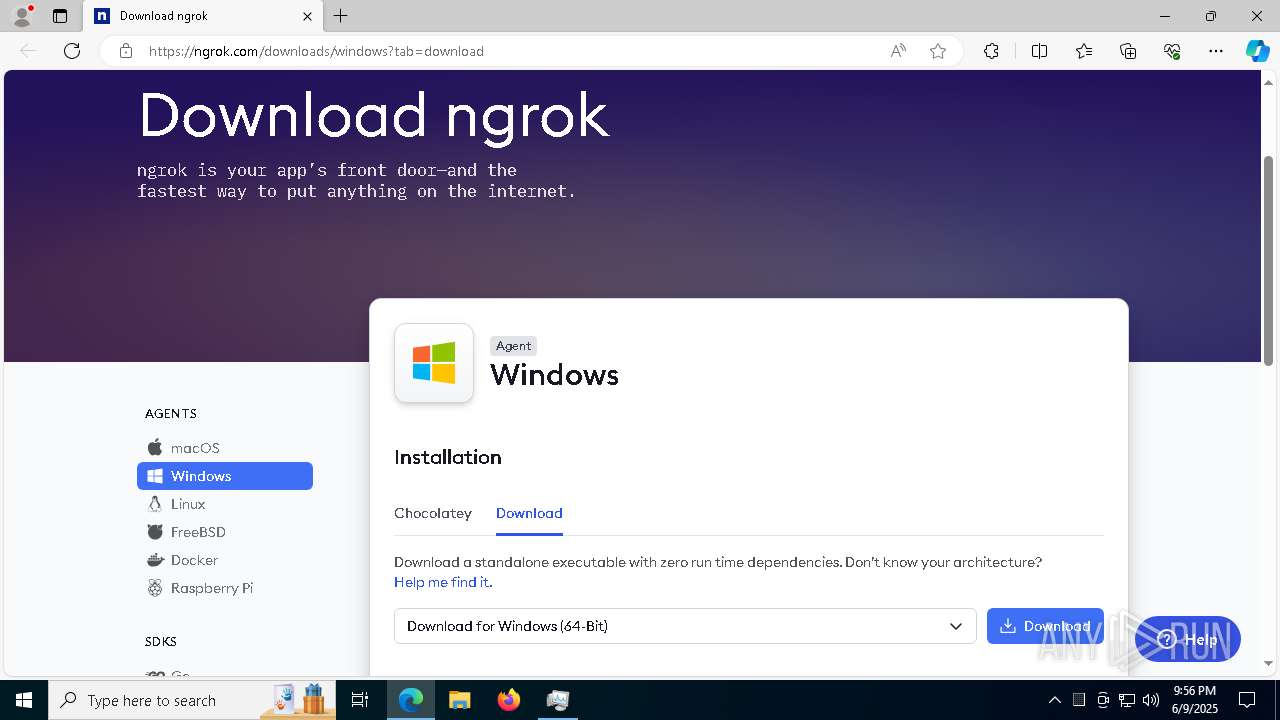Click the Installation heading
Image resolution: width=1280 pixels, height=720 pixels.
point(448,457)
